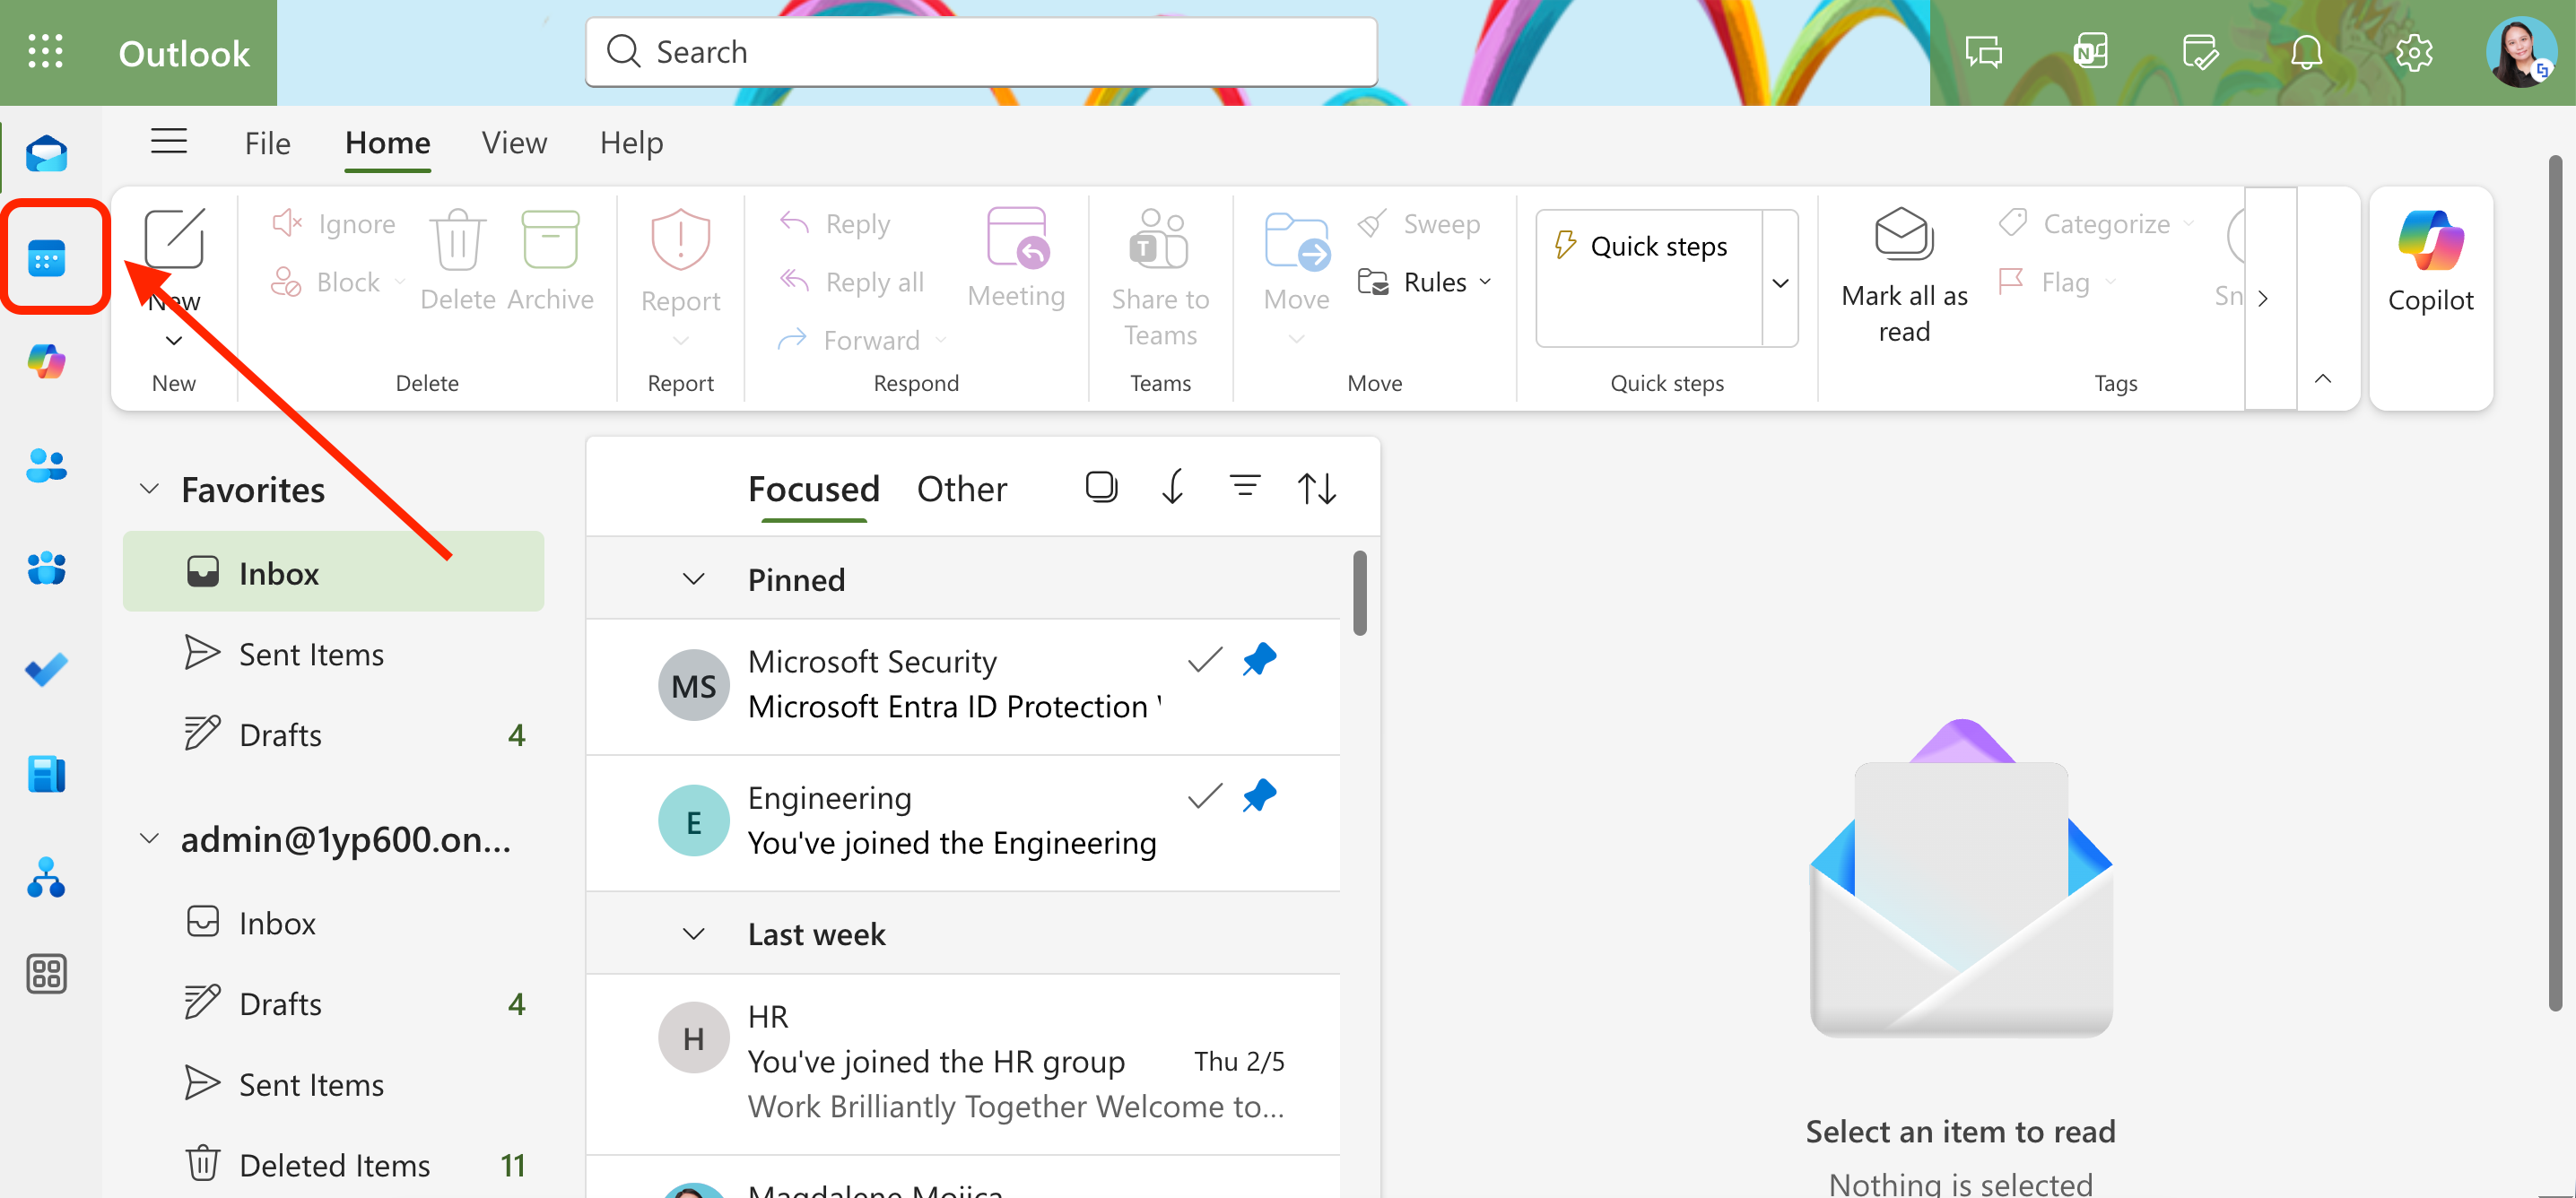Open the notifications bell
2576x1198 pixels.
(2307, 52)
